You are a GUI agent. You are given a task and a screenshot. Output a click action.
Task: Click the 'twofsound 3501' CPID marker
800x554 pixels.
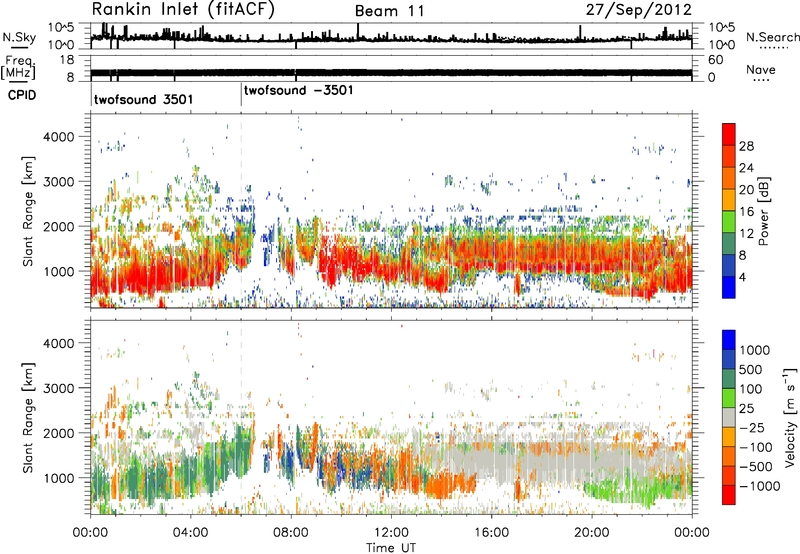[143, 99]
